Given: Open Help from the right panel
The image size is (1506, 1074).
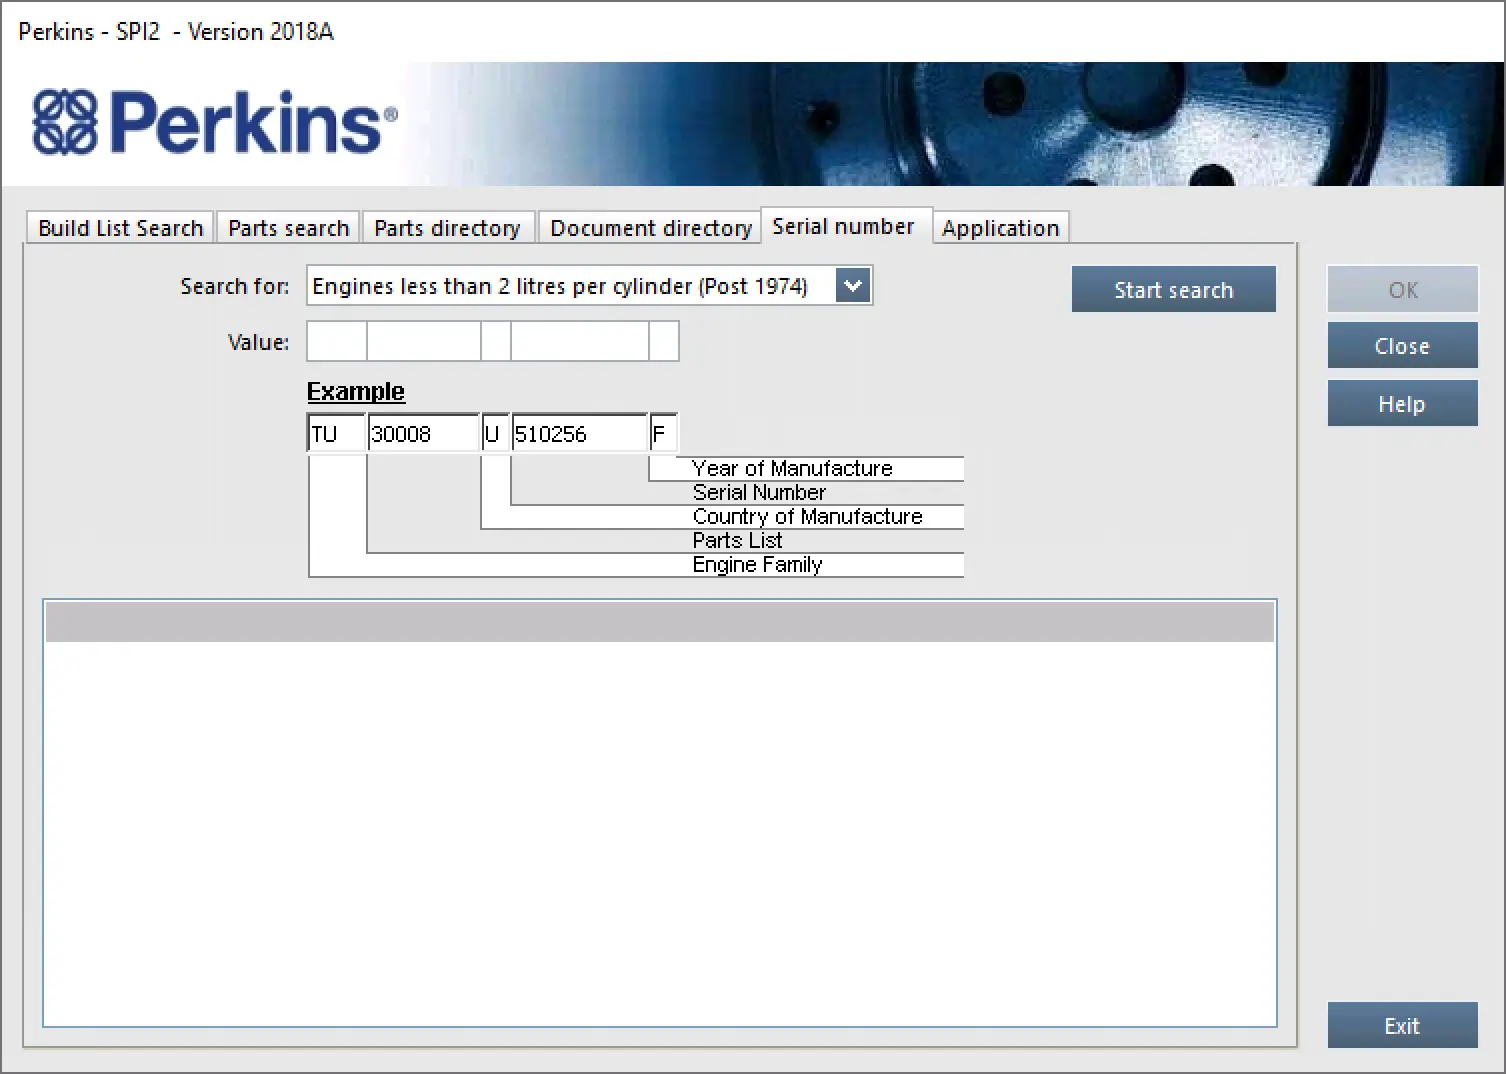Looking at the screenshot, I should coord(1402,404).
